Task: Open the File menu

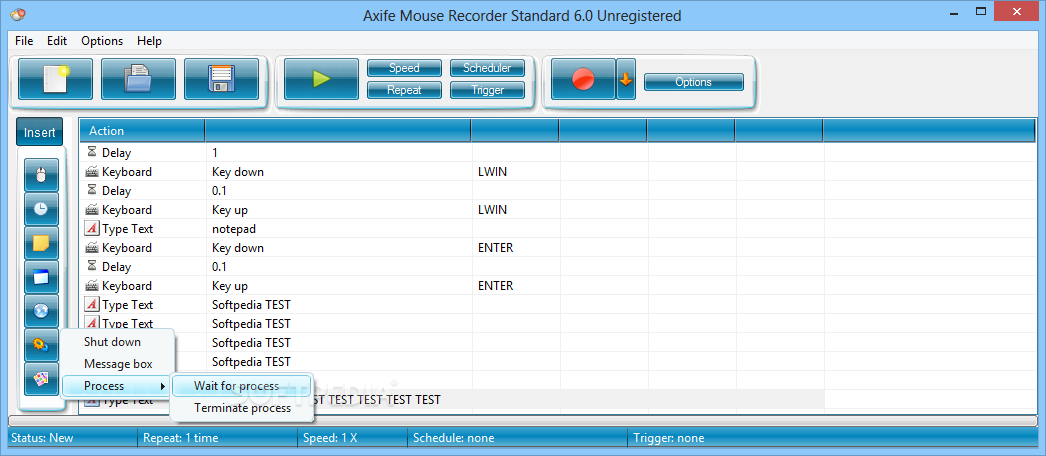Action: [x=24, y=41]
